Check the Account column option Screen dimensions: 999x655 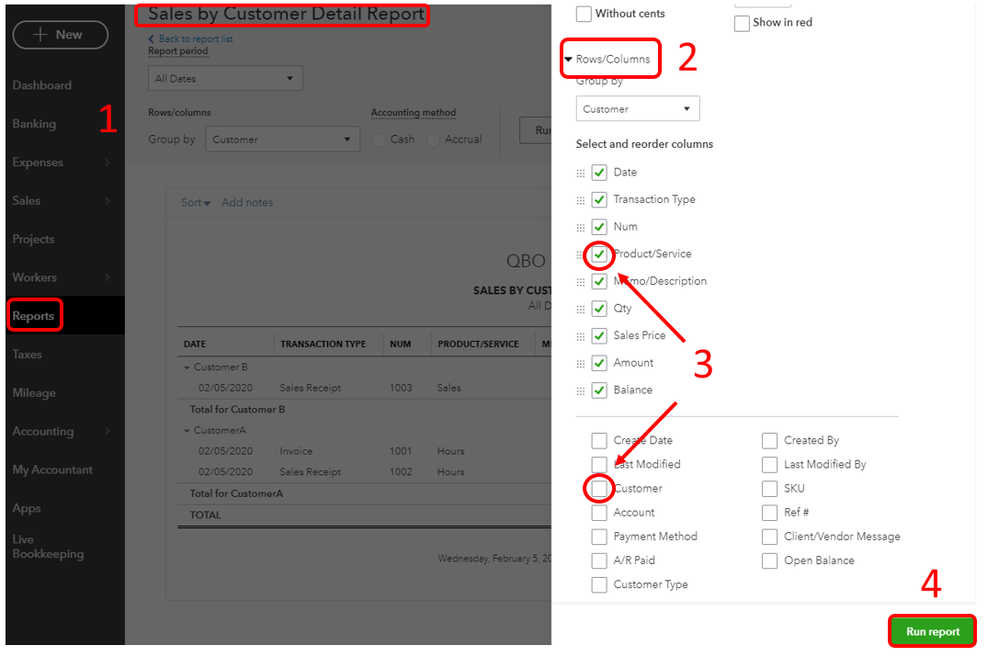pyautogui.click(x=599, y=513)
